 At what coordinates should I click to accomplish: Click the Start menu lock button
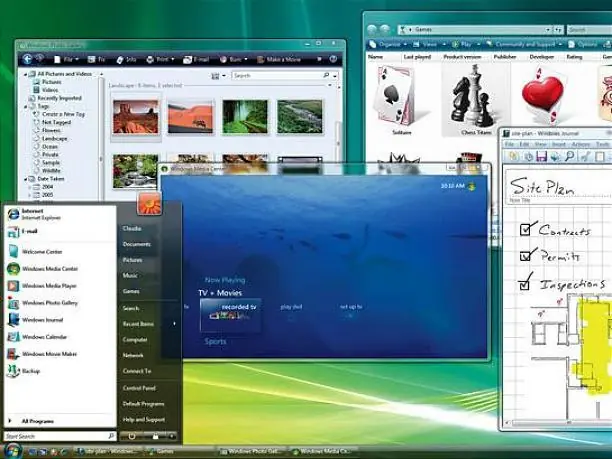(155, 436)
